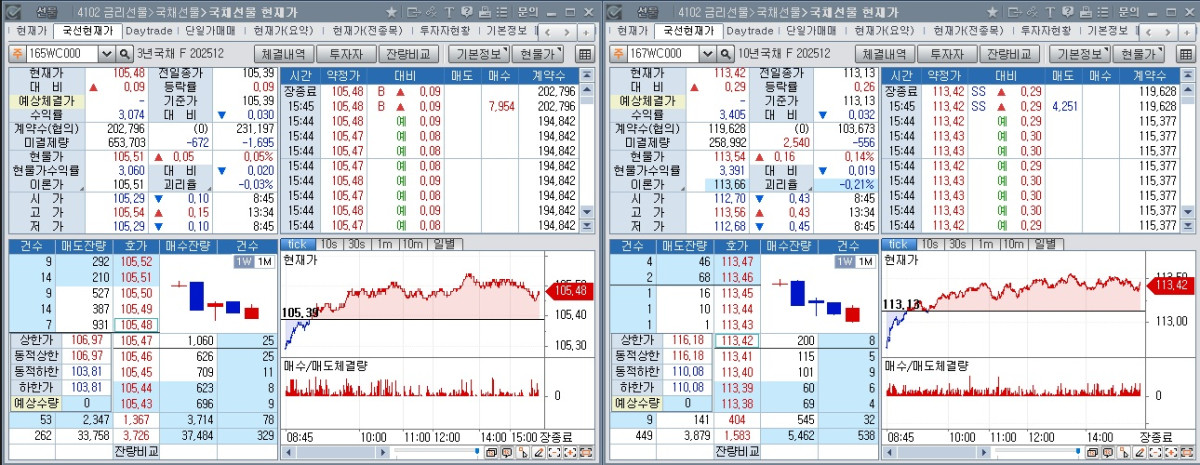This screenshot has width=1200, height=465.
Task: Open help question icon in left window title bar
Action: pyautogui.click(x=467, y=12)
